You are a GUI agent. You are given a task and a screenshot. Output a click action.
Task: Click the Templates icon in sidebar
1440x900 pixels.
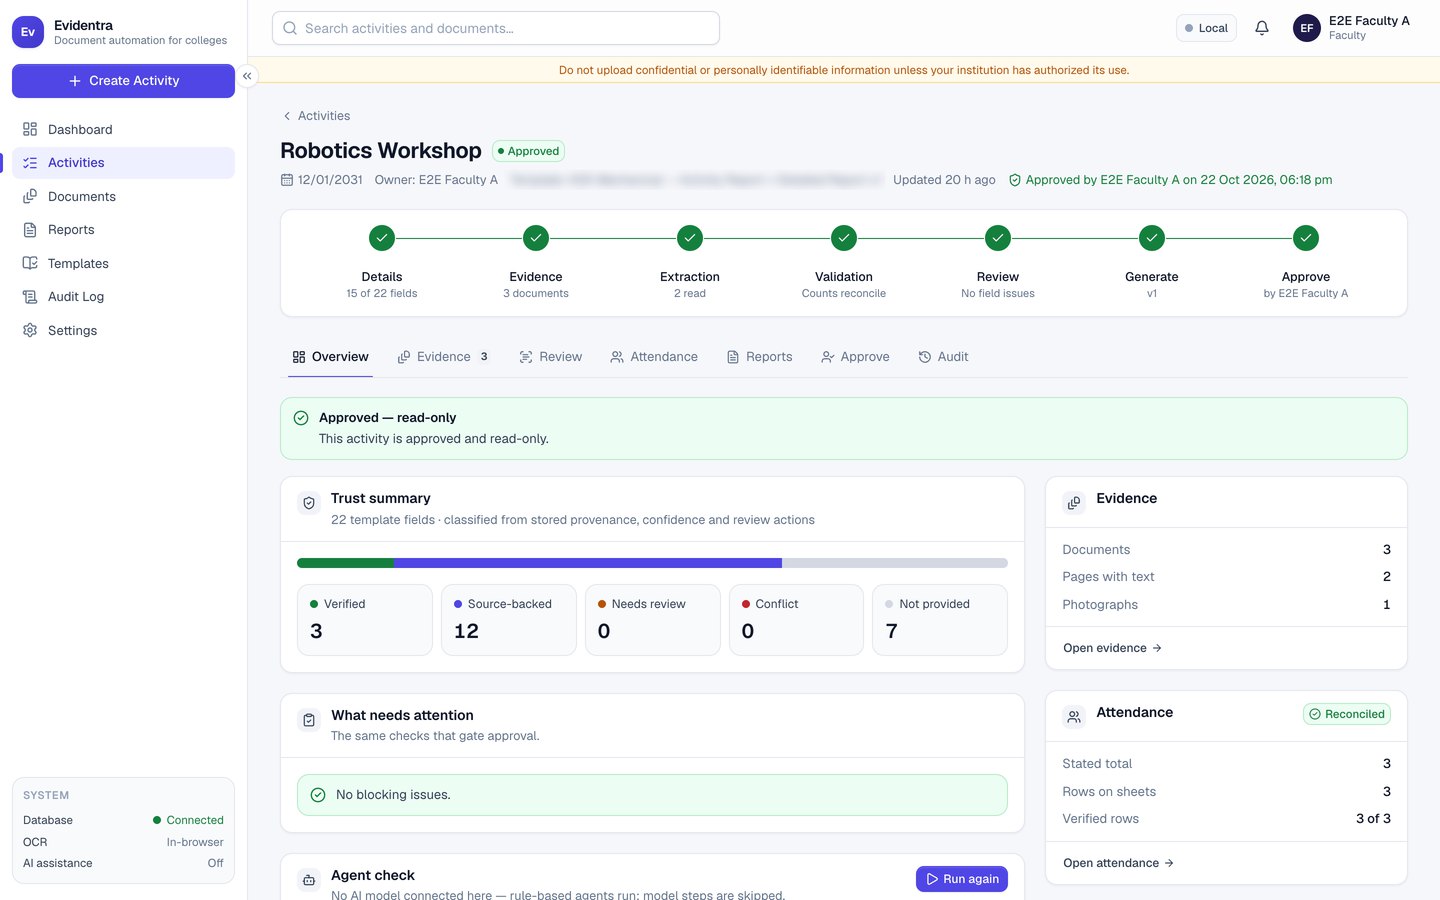[30, 263]
